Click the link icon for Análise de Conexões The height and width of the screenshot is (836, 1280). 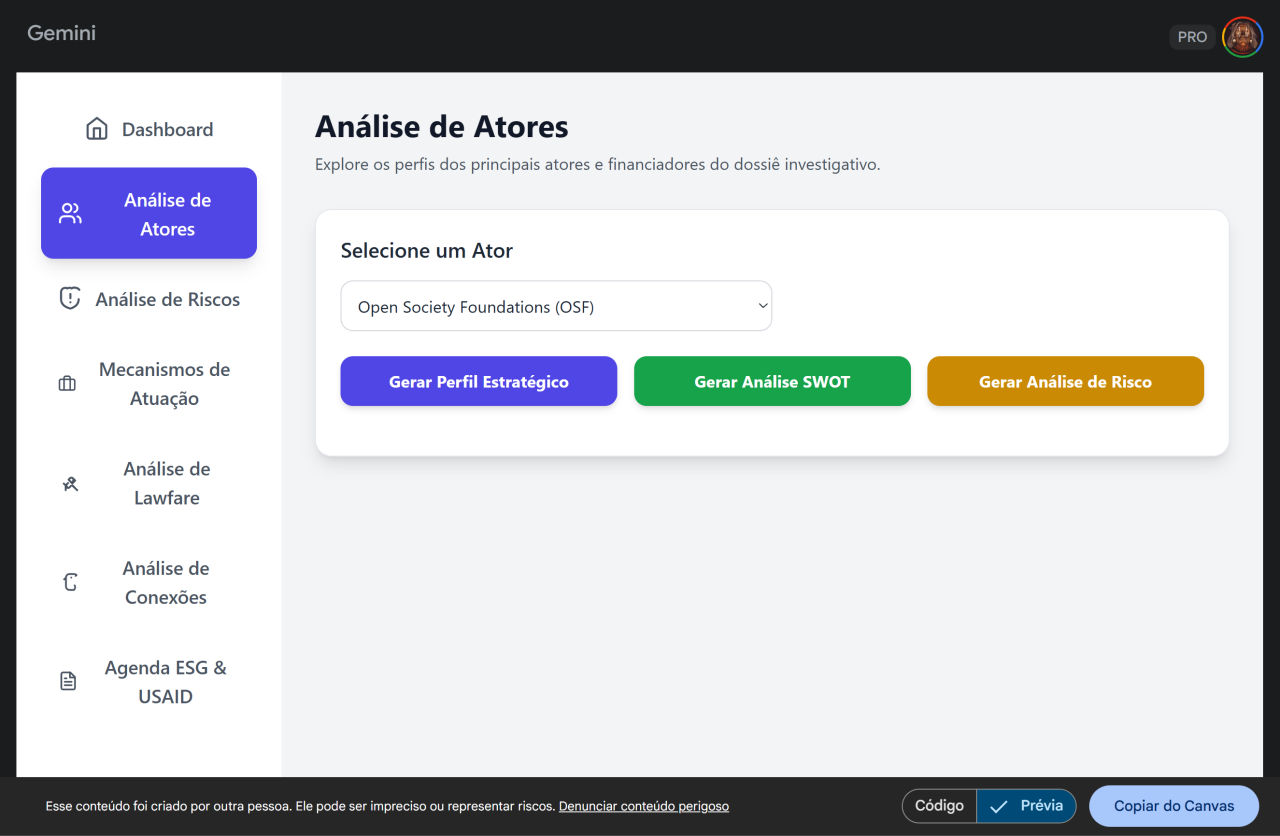[70, 583]
